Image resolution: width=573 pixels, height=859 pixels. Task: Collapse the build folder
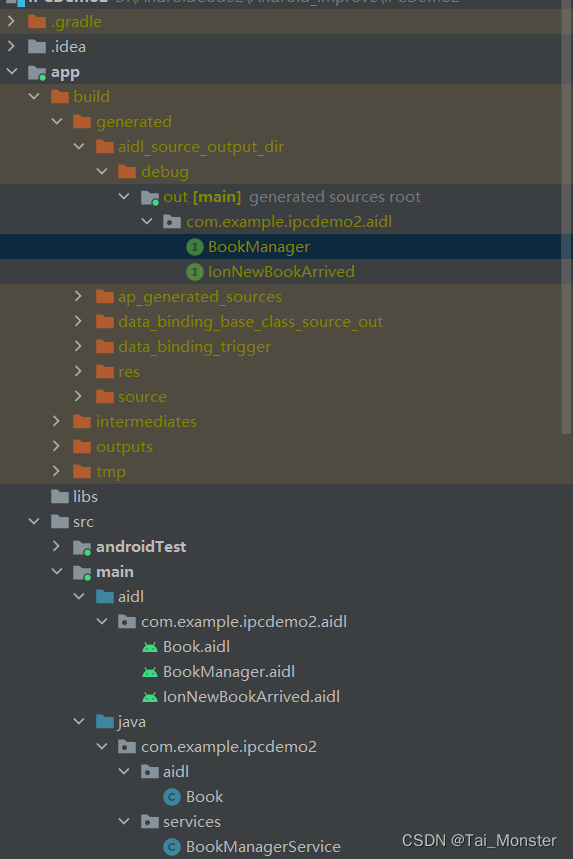click(34, 96)
